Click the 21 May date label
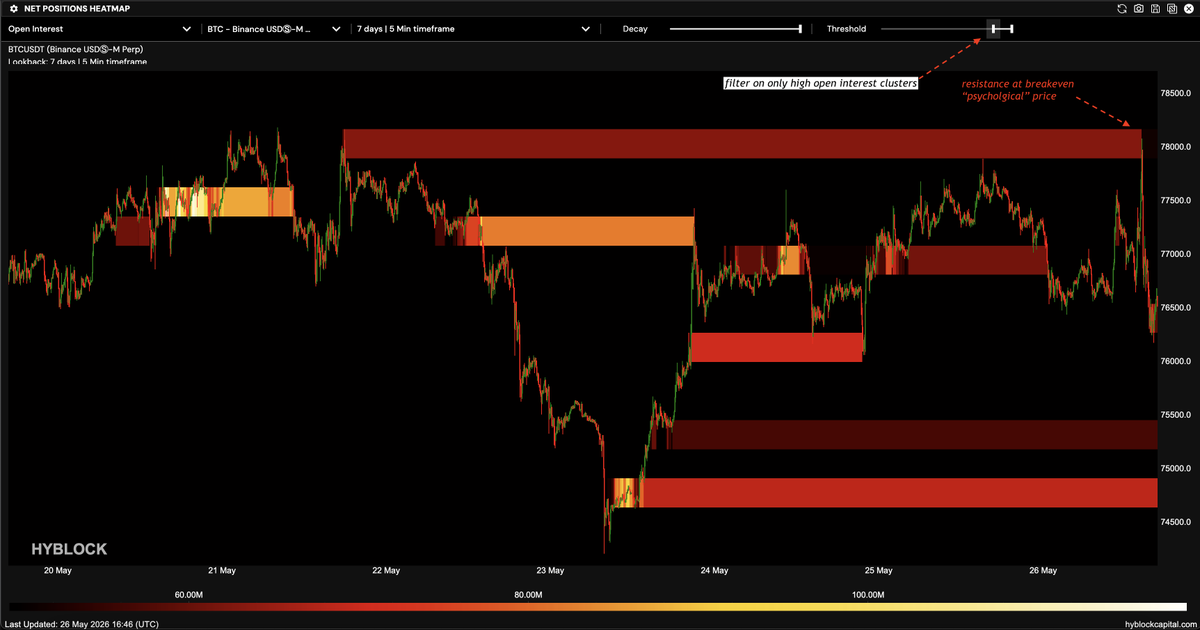The height and width of the screenshot is (630, 1200). tap(221, 571)
